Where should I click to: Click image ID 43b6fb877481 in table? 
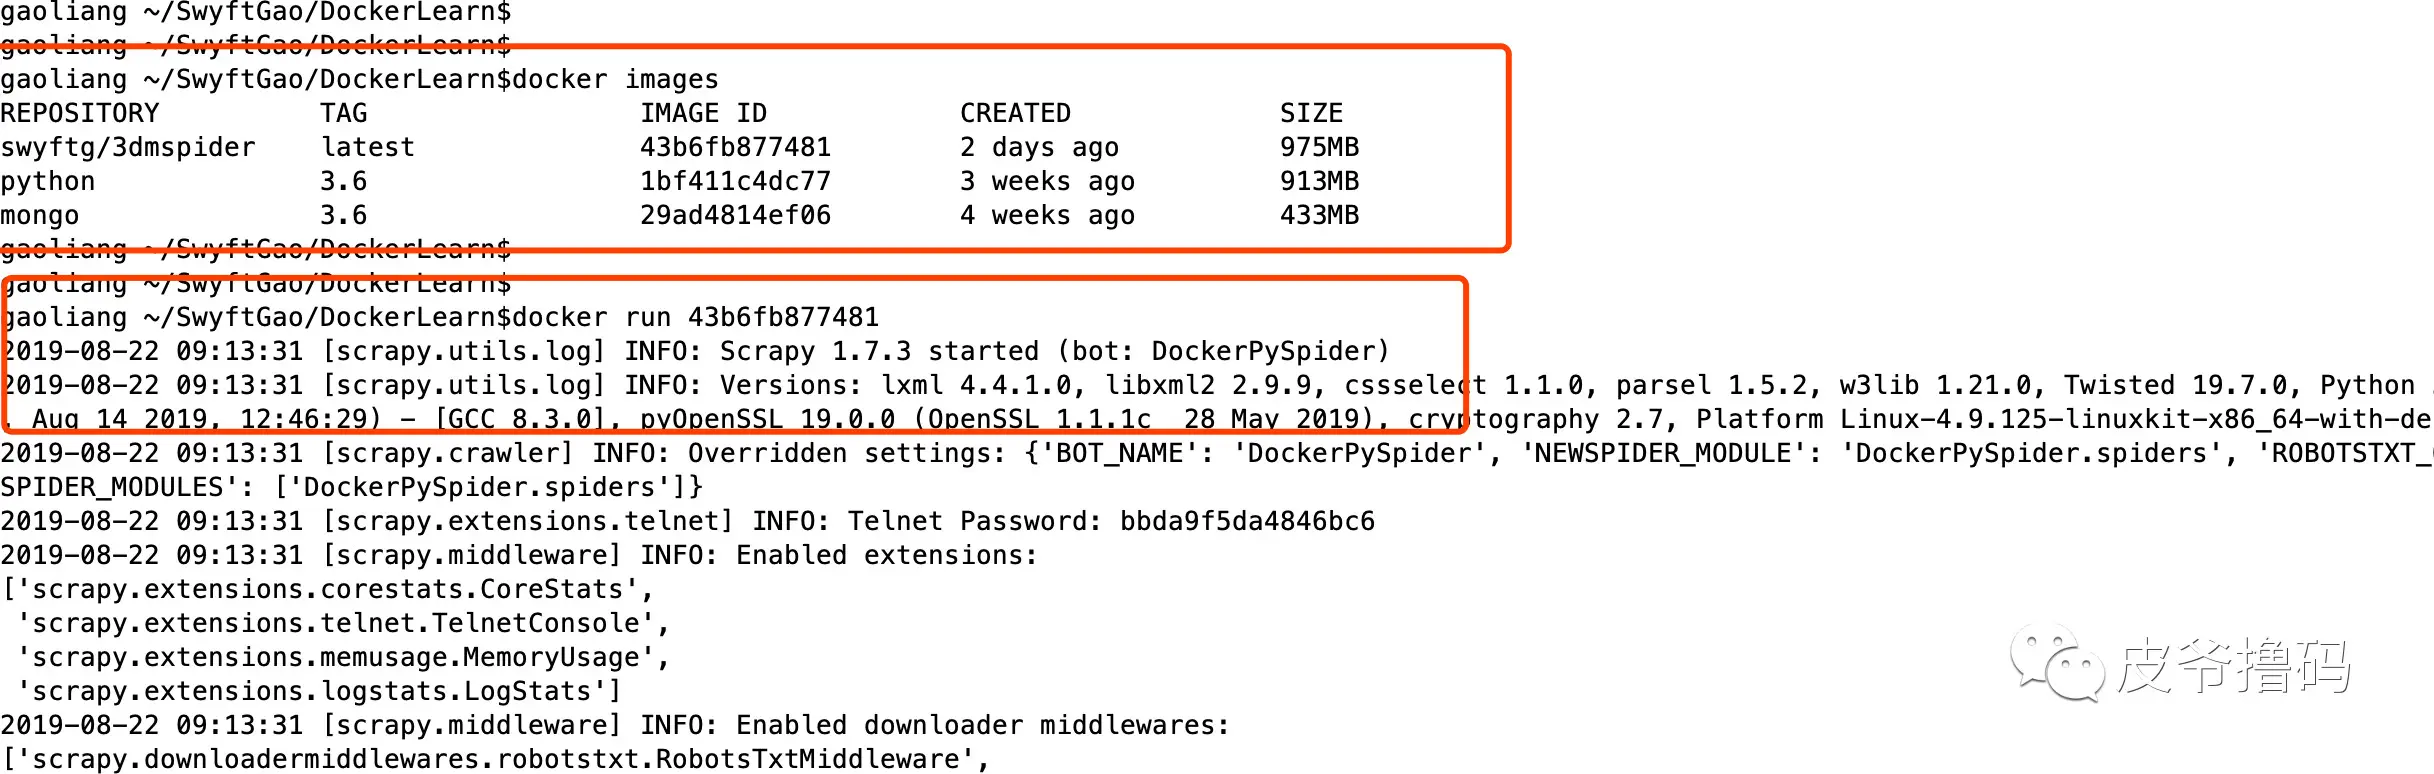point(735,147)
